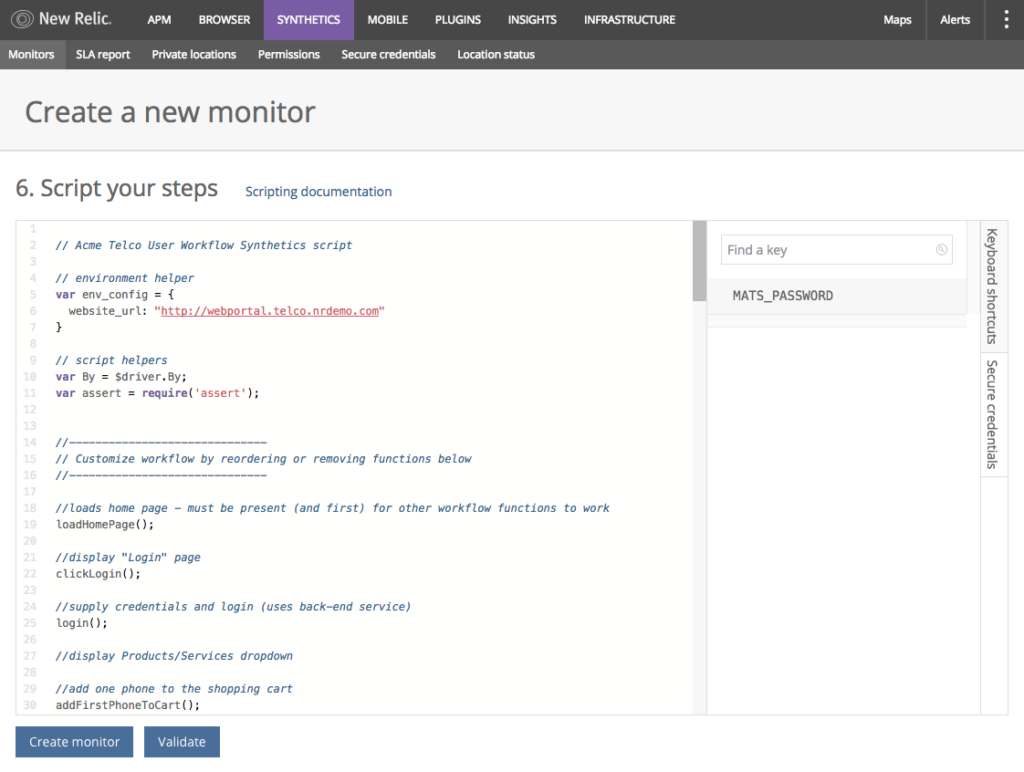Click the var assert = require('assert') line
Image resolution: width=1024 pixels, height=772 pixels.
tap(157, 393)
